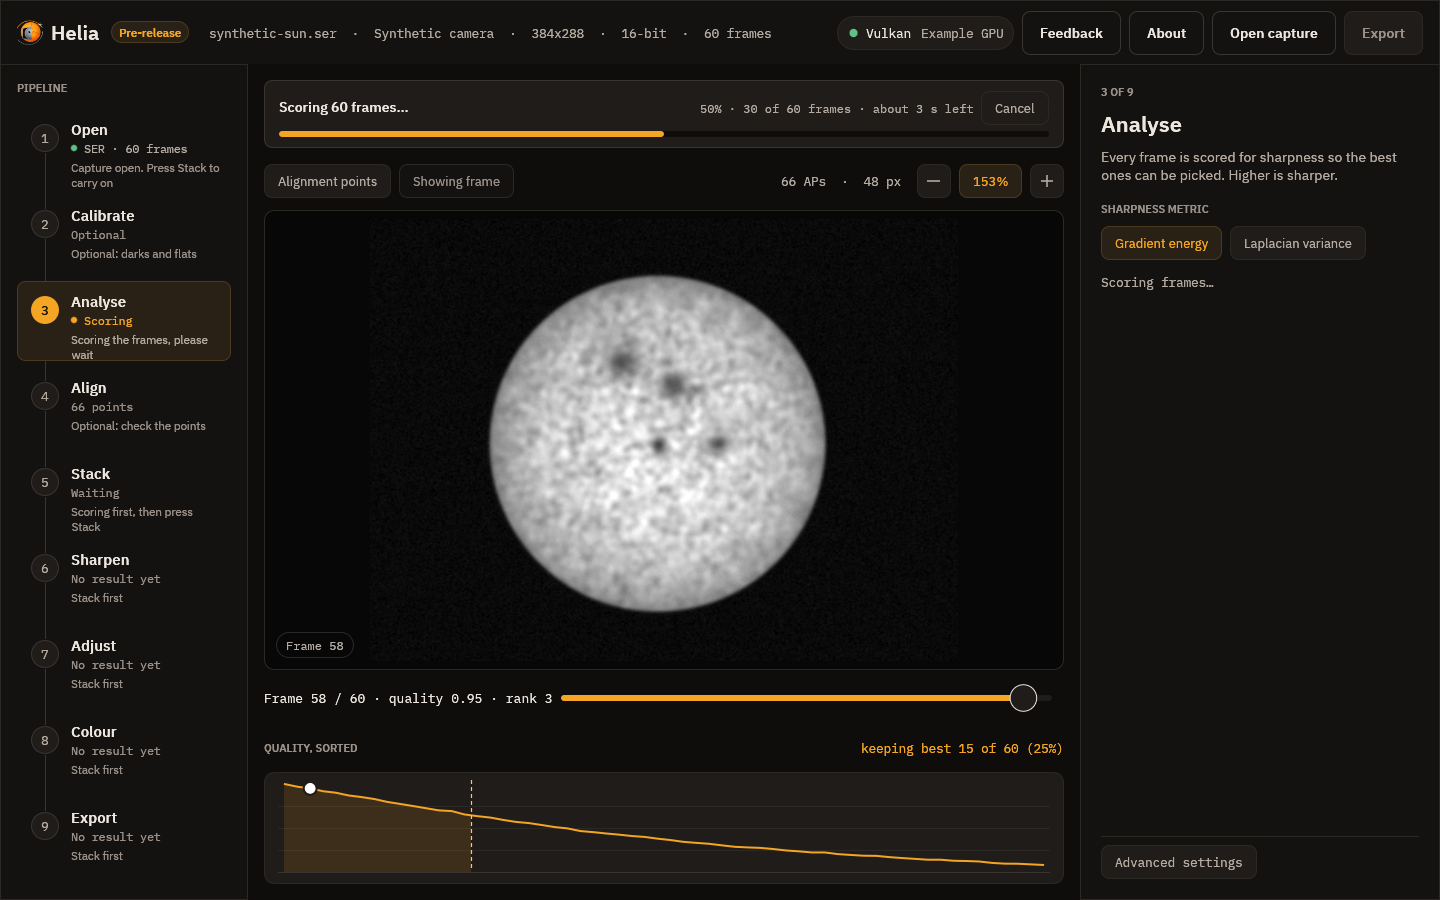The height and width of the screenshot is (900, 1440).
Task: Open the Feedback dialog
Action: [x=1071, y=33]
